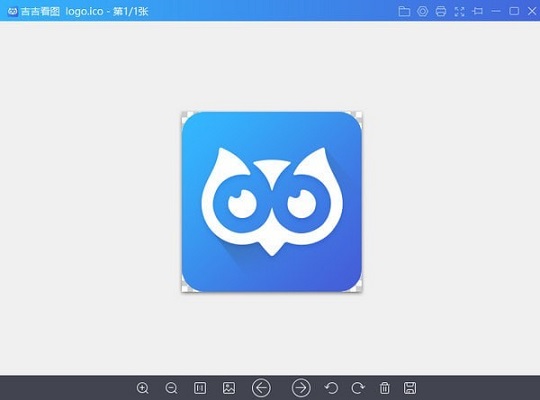The width and height of the screenshot is (540, 400).
Task: Rotate the image clockwise
Action: [x=358, y=388]
